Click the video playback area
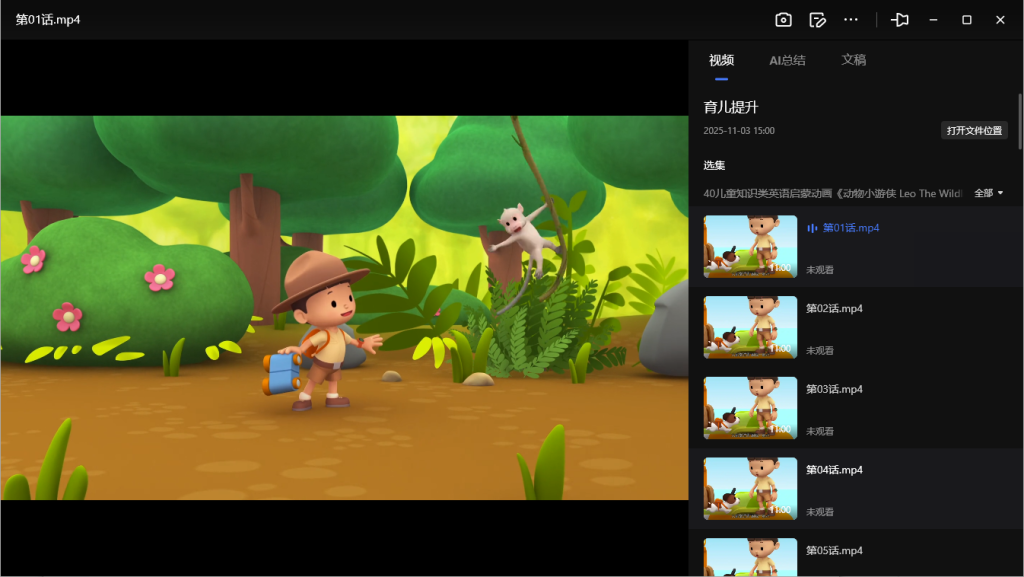Viewport: 1024px width, 577px height. coord(344,307)
